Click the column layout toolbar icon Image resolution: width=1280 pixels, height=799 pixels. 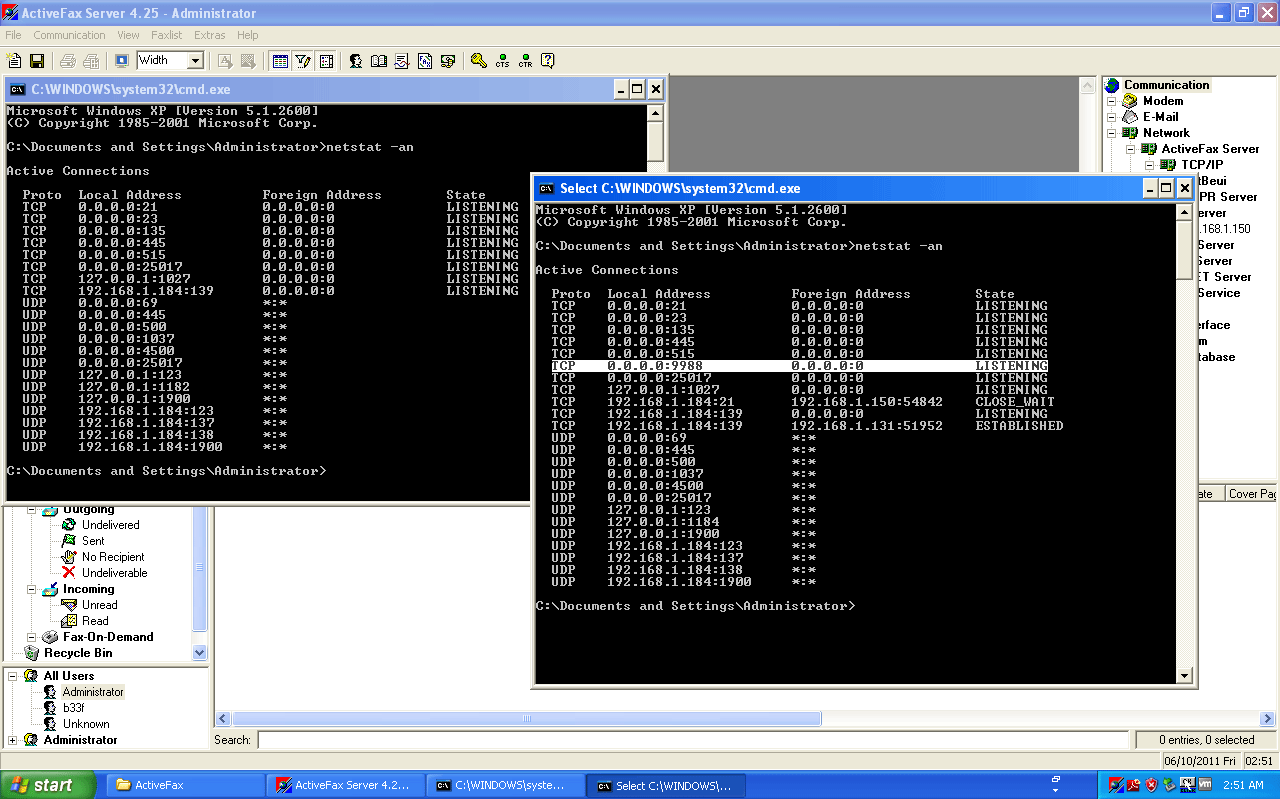click(x=326, y=61)
